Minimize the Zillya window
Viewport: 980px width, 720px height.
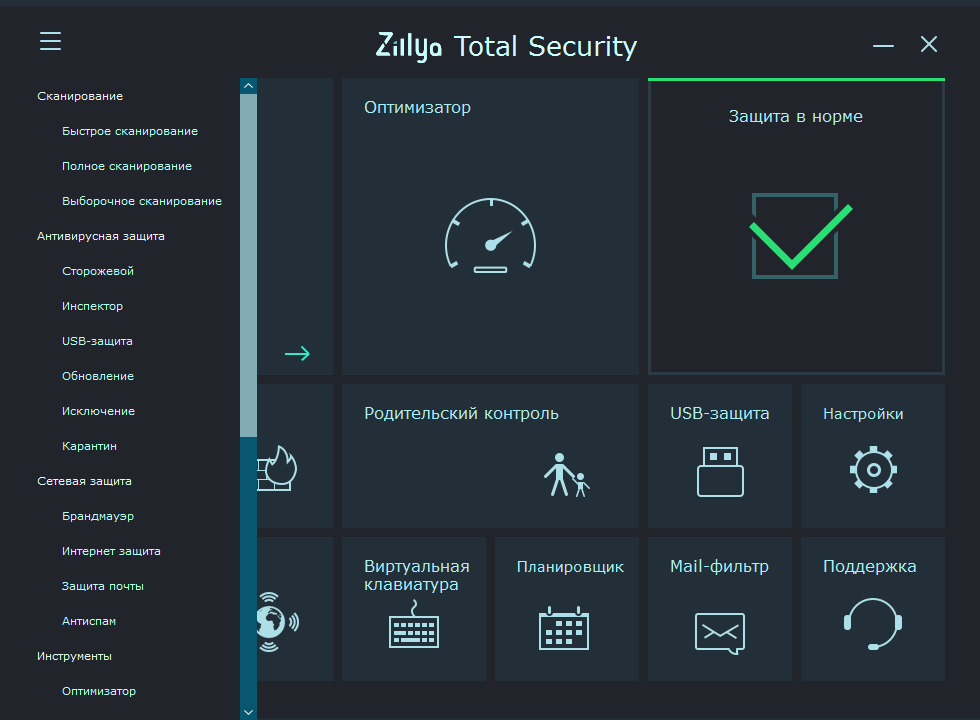pyautogui.click(x=883, y=46)
